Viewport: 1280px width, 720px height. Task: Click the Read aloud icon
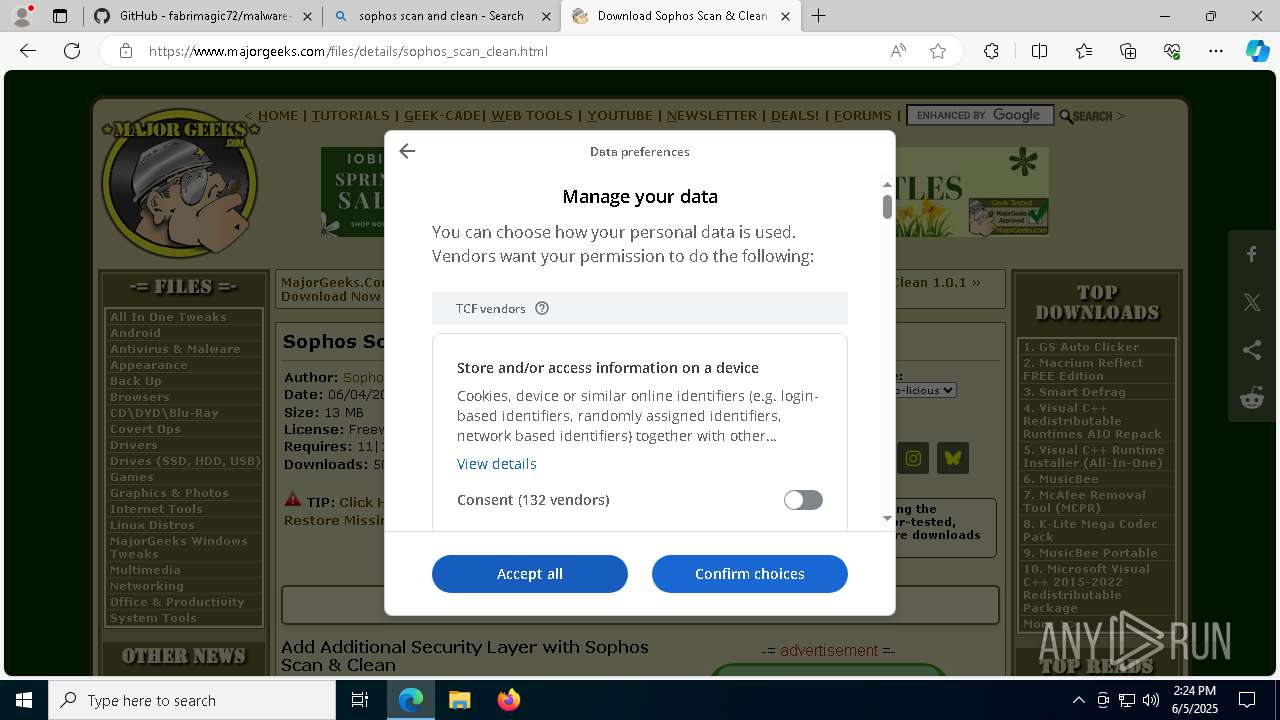click(x=898, y=51)
